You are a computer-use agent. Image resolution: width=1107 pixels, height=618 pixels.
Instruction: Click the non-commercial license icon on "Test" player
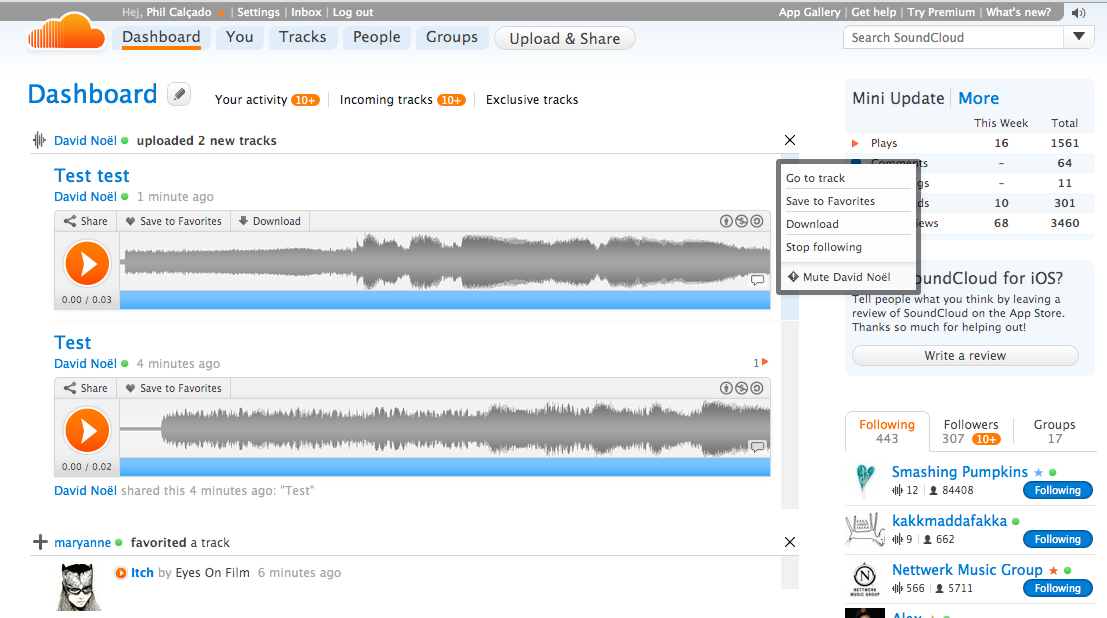[741, 388]
